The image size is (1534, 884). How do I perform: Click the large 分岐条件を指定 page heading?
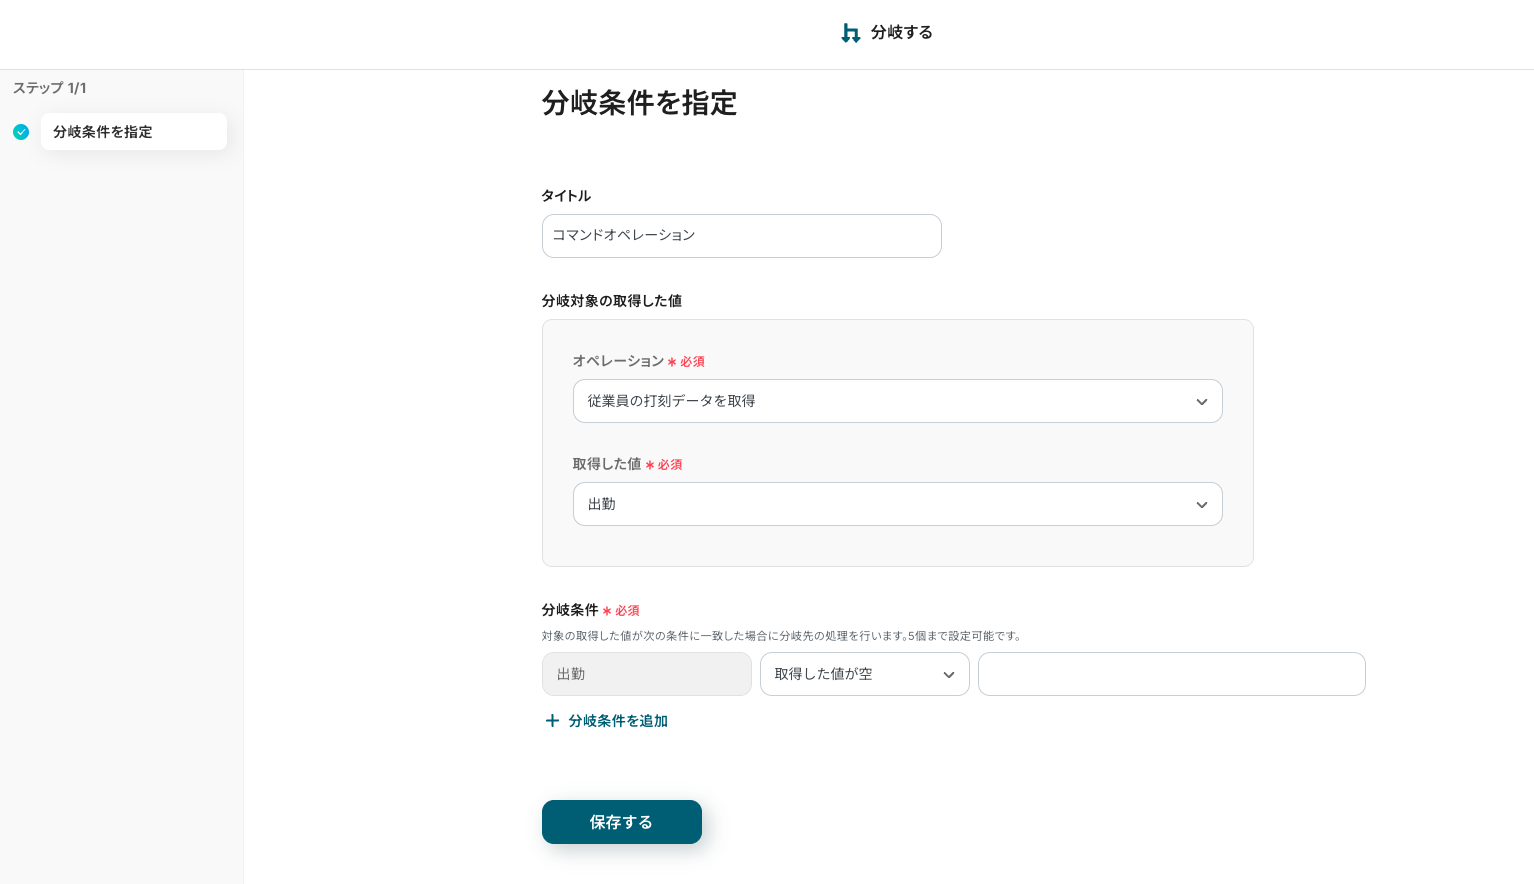639,103
